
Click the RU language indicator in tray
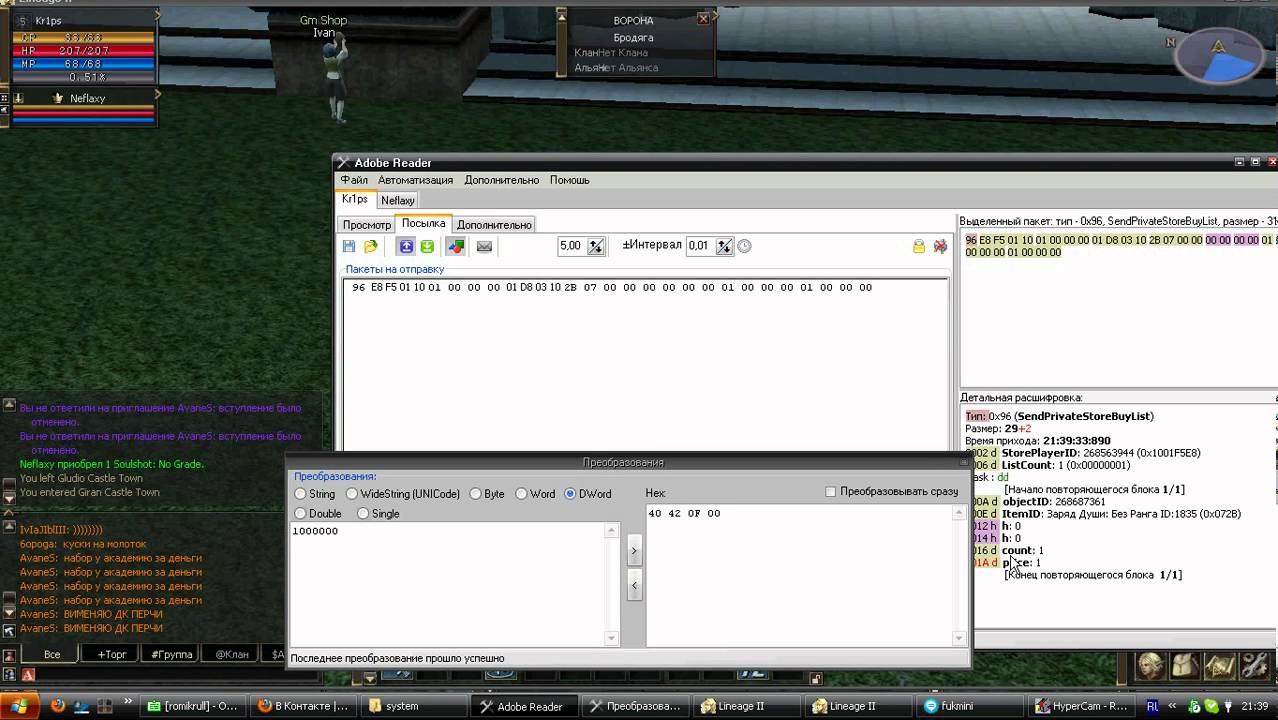click(1152, 706)
